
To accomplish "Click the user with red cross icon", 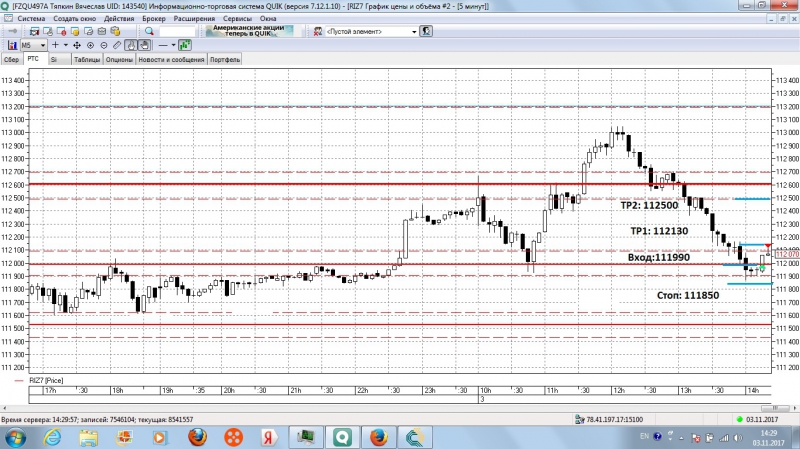I will point(317,32).
